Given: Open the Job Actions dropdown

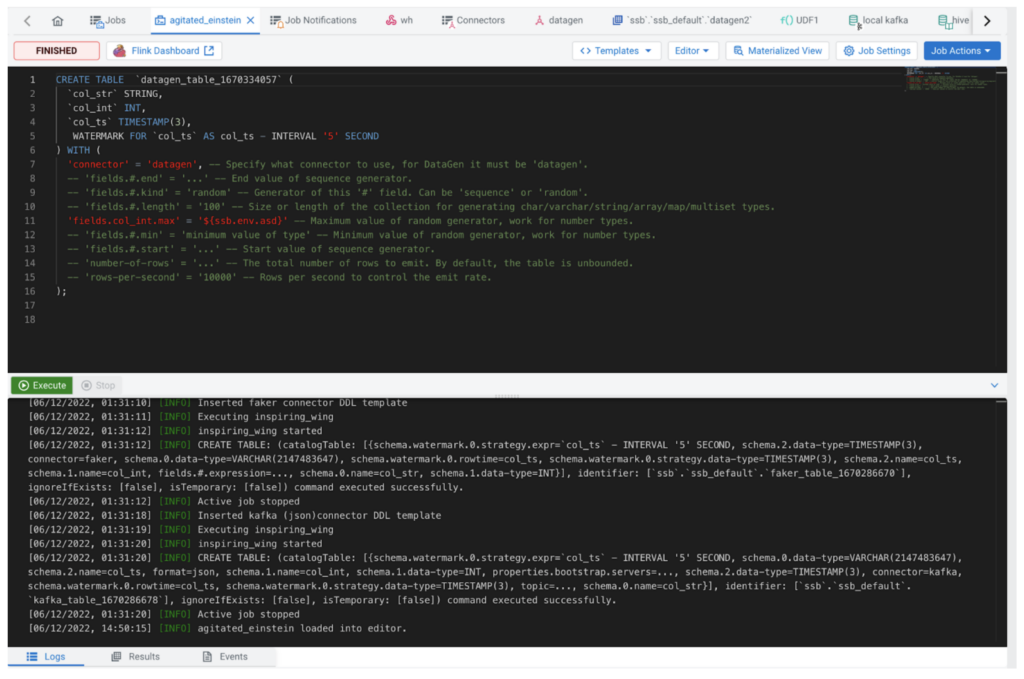Looking at the screenshot, I should [x=961, y=50].
